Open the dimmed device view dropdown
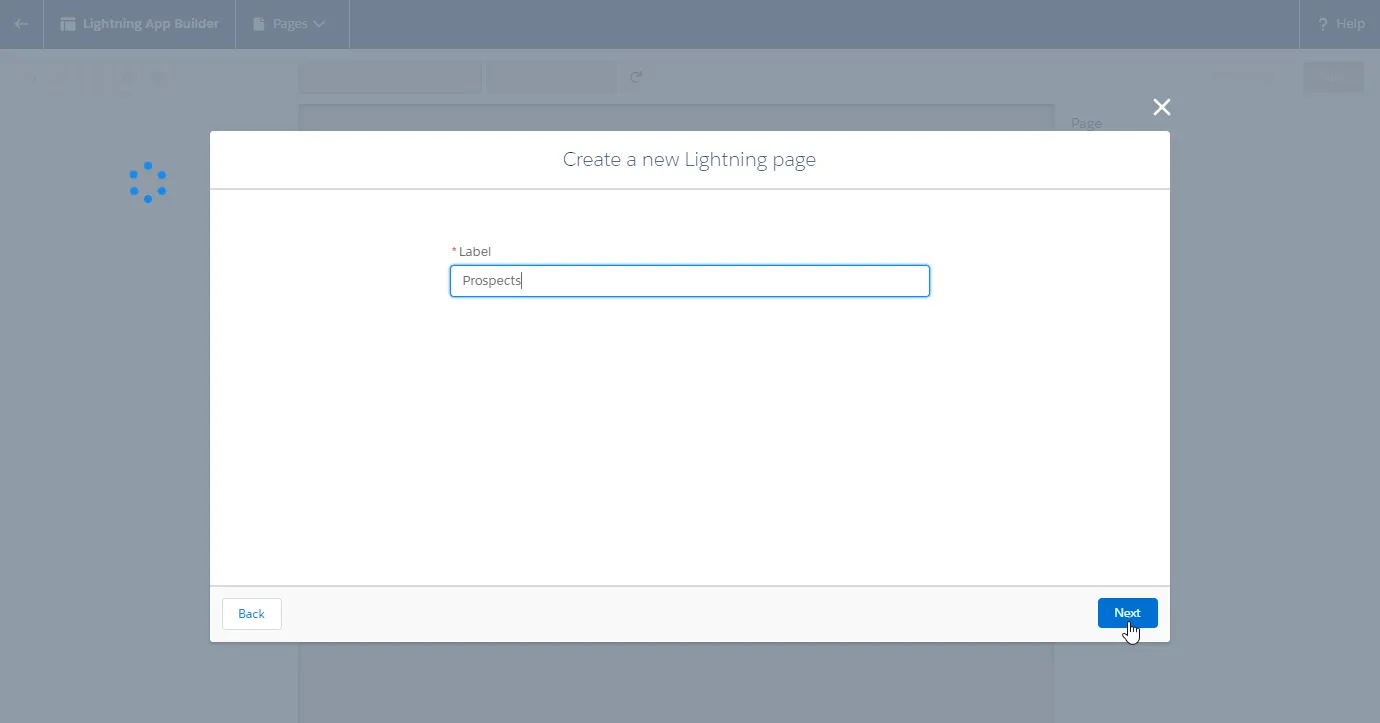This screenshot has width=1380, height=723. (390, 78)
